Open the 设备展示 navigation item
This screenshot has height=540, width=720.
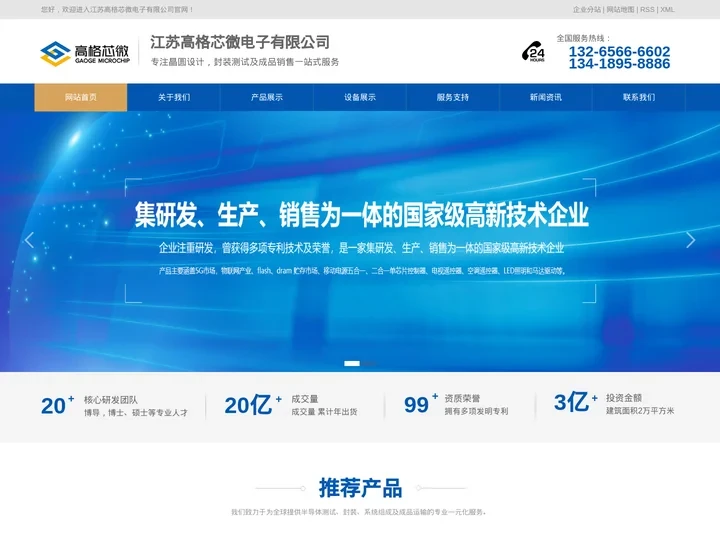tap(360, 97)
